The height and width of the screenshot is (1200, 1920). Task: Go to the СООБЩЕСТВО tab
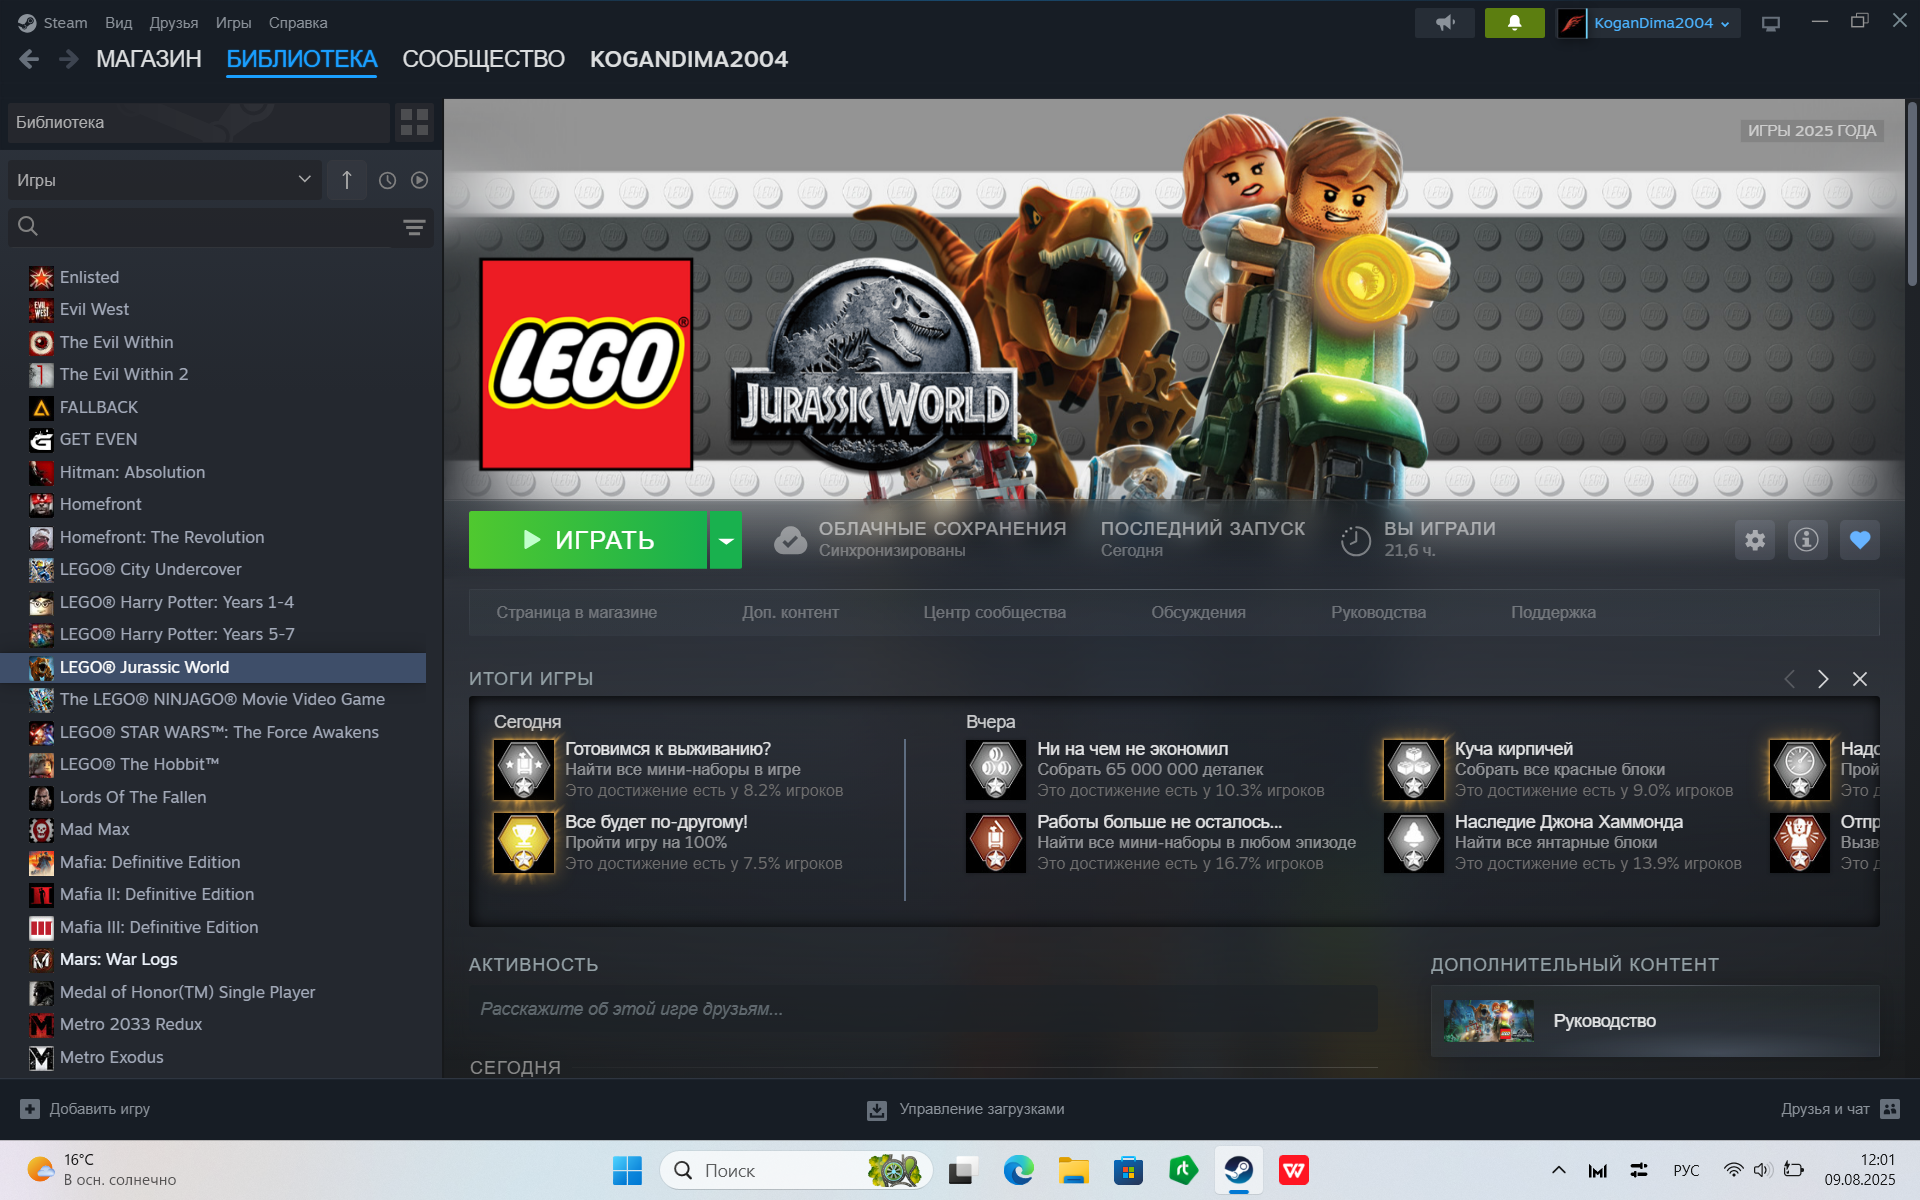[483, 59]
